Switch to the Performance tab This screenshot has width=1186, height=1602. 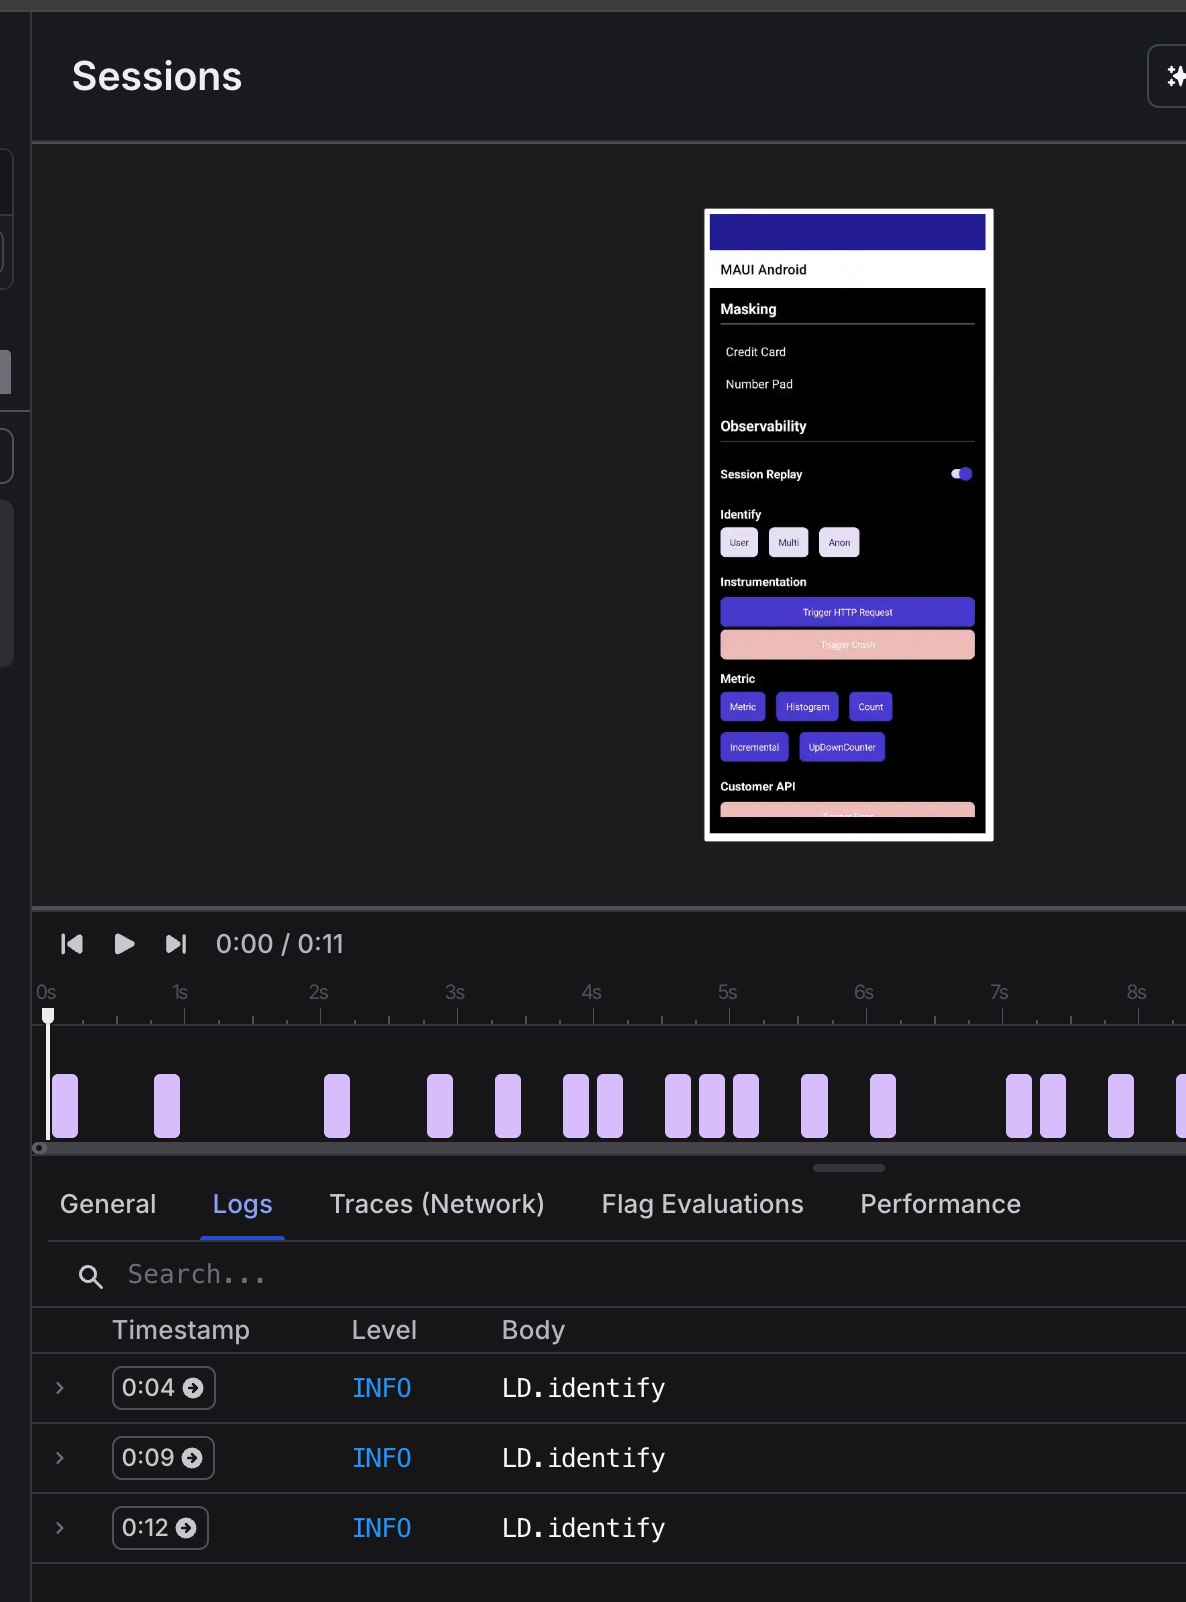[x=940, y=1204]
